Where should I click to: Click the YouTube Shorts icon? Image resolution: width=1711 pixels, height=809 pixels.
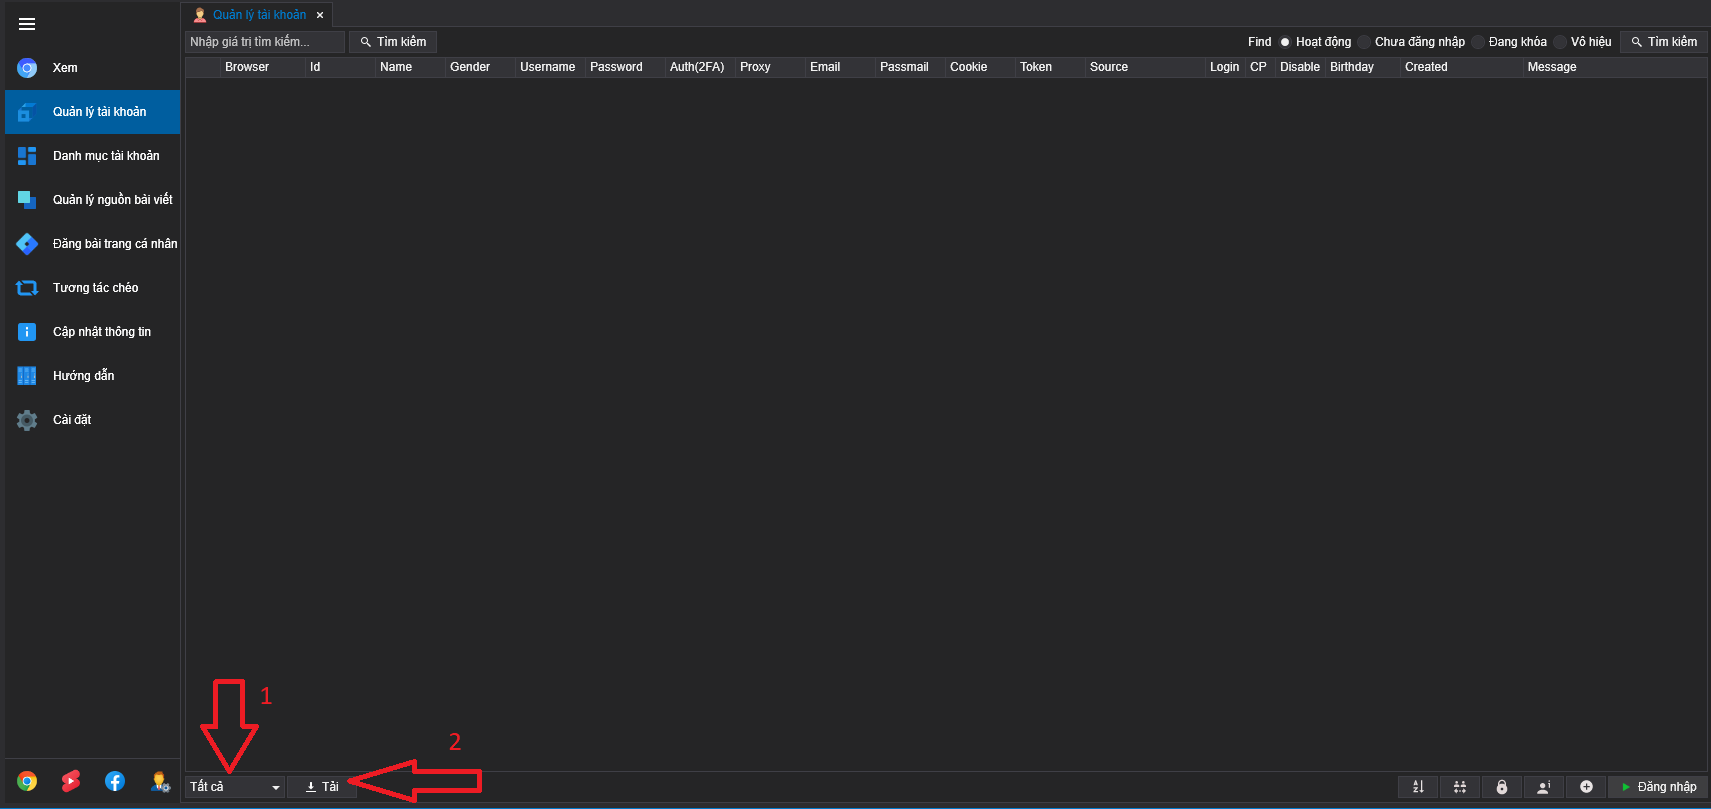pyautogui.click(x=71, y=781)
